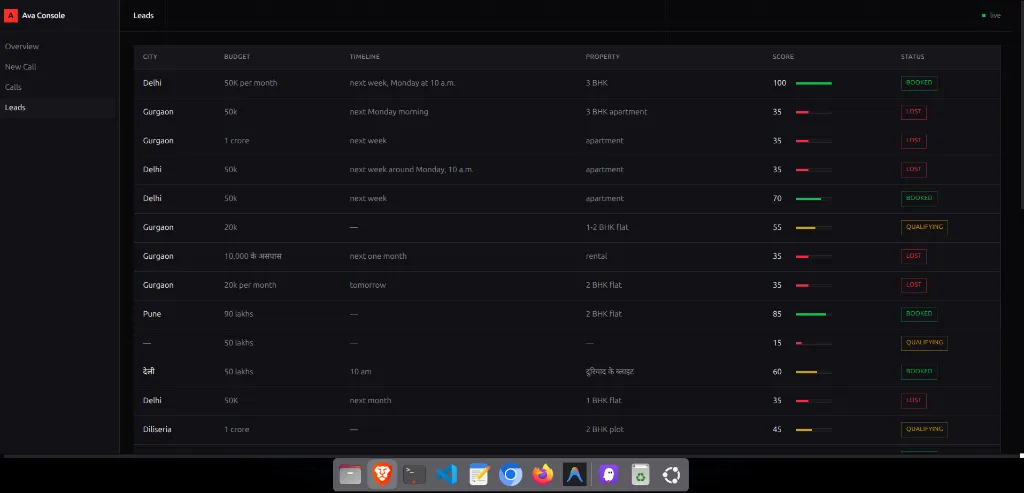Go to Overview in the sidebar

[x=22, y=46]
